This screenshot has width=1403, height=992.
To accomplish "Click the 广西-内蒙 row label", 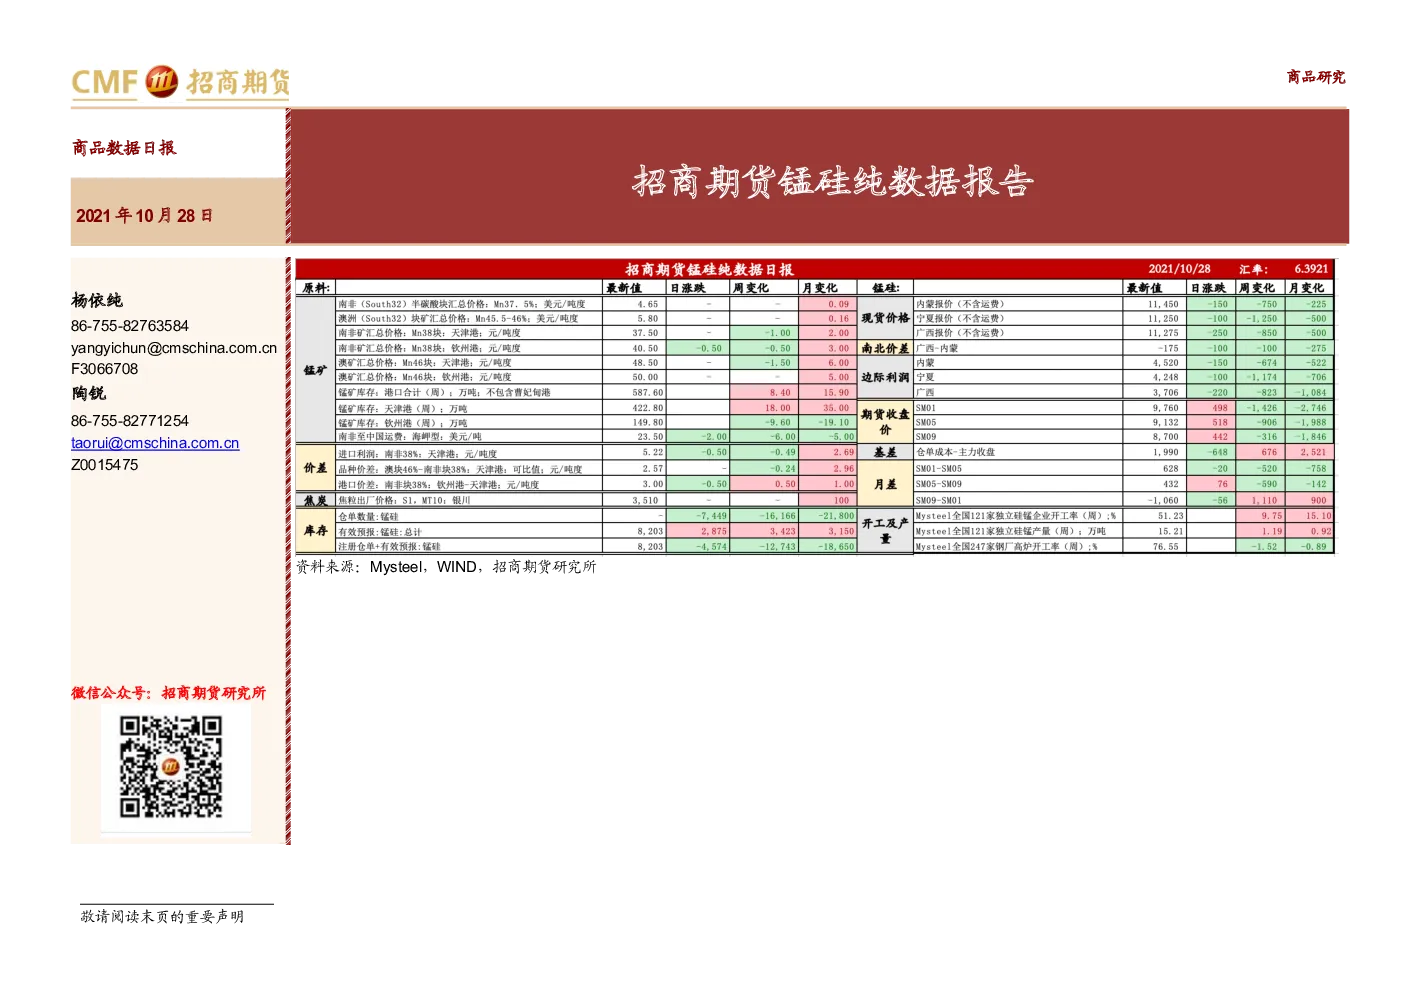I will pos(936,348).
